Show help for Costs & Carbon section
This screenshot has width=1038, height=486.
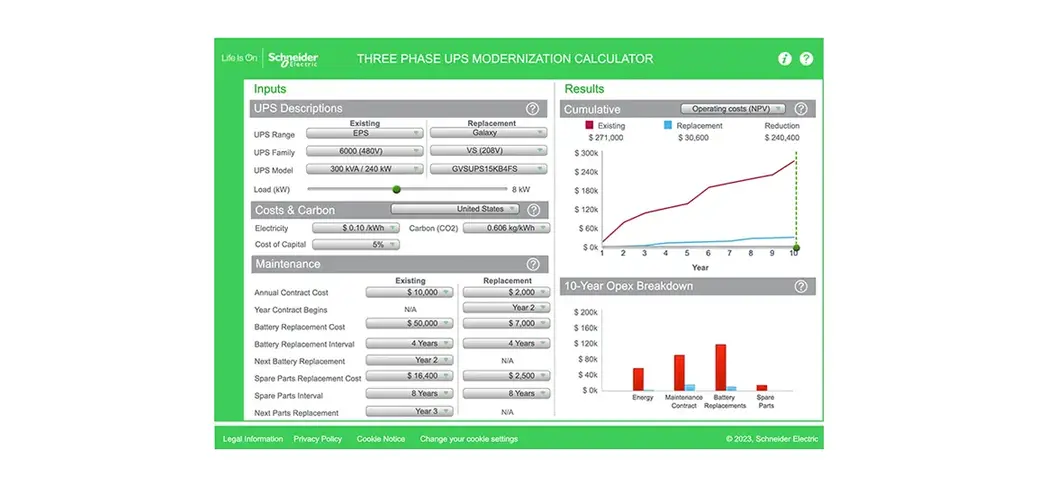tap(534, 211)
